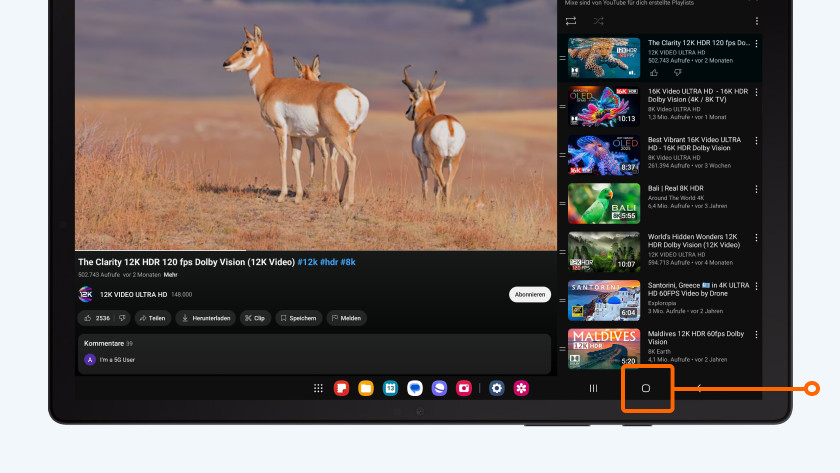Open the playlist's three-dot options menu
Screen dimensions: 840x473
pyautogui.click(x=756, y=21)
